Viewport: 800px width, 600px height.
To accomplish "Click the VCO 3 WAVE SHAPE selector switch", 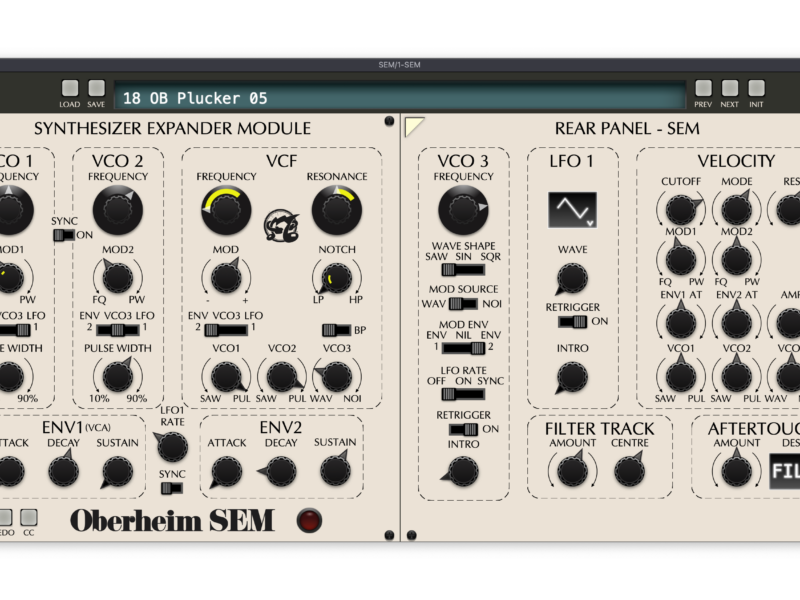I will [463, 269].
